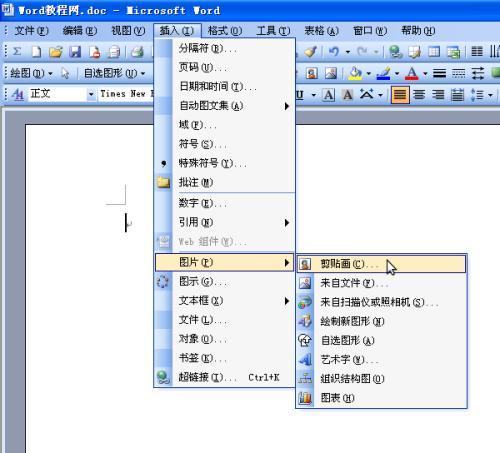Screen dimensions: 500x453
Task: Select 符号(S) Symbol menu item
Action: click(224, 144)
